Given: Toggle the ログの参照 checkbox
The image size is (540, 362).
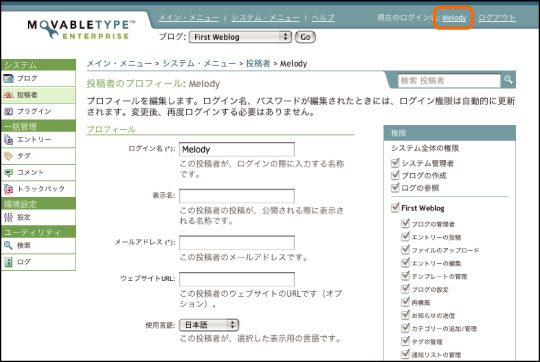Looking at the screenshot, I should tap(395, 188).
